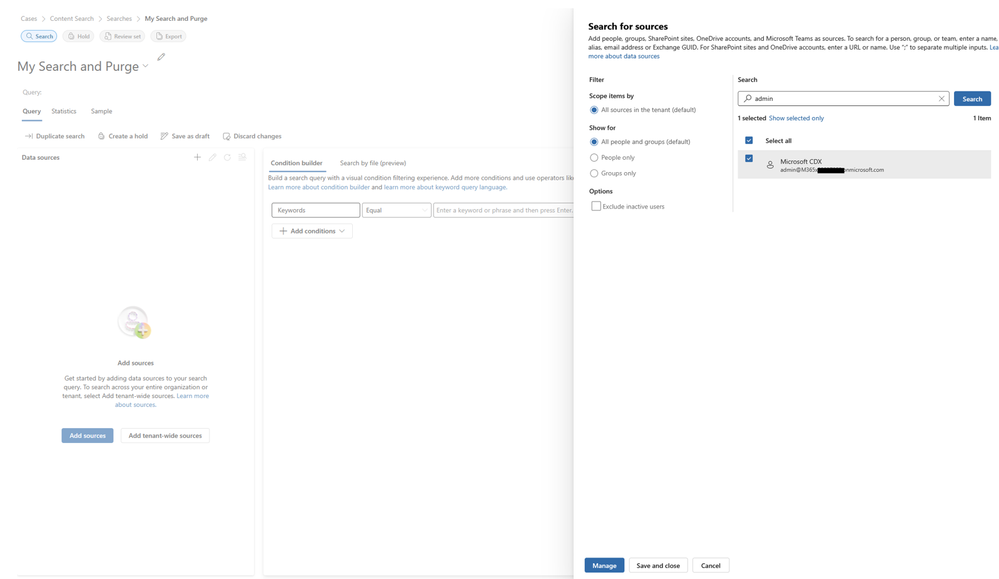Open the Condition builder tab
This screenshot has width=999, height=579.
click(296, 163)
